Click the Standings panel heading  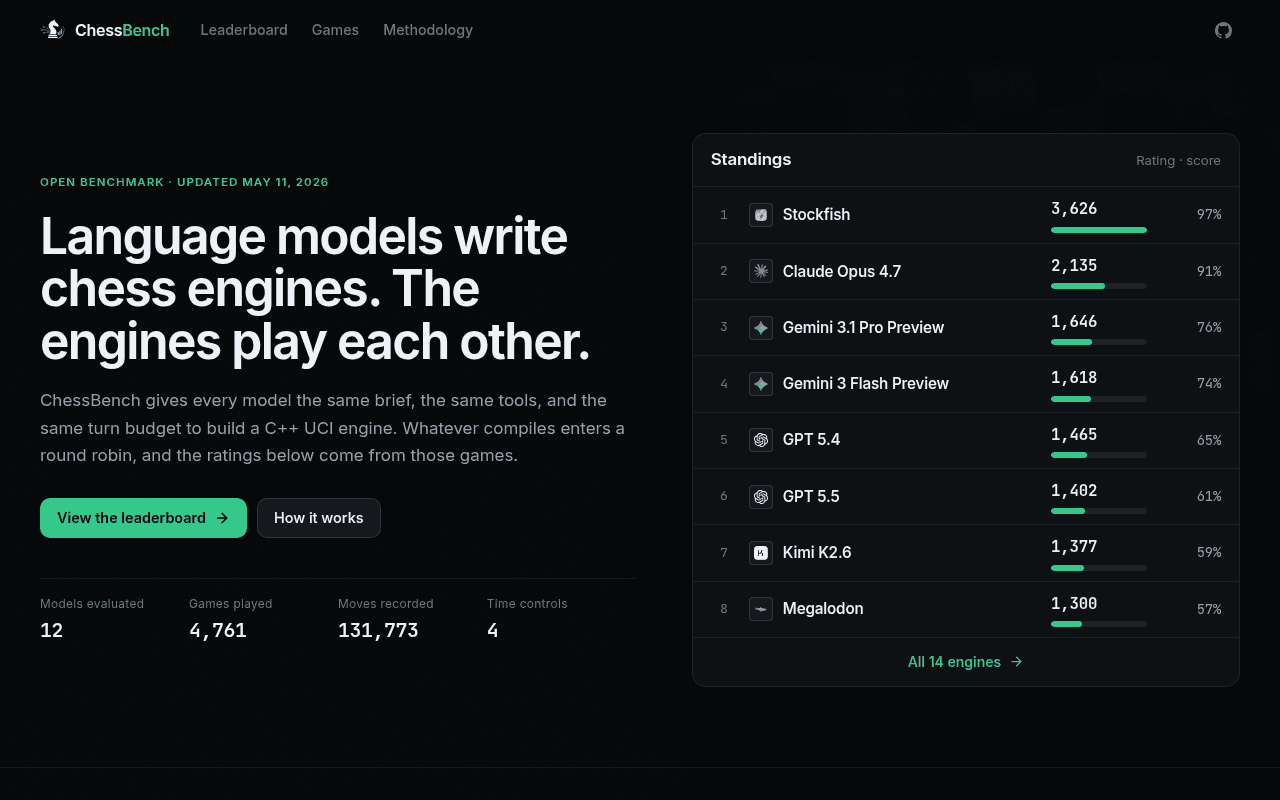click(751, 159)
